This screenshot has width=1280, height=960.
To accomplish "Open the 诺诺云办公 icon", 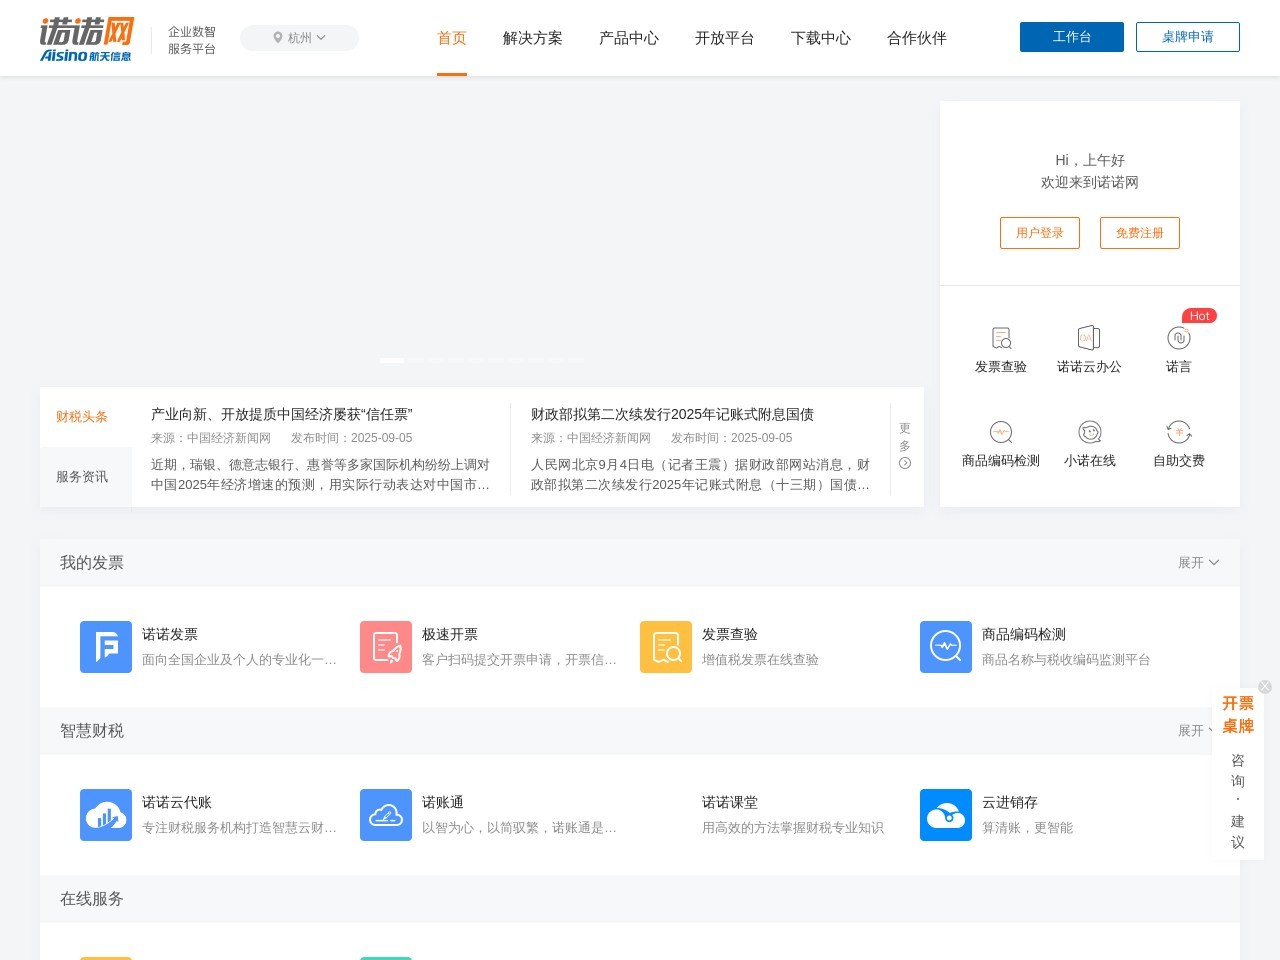I will (1089, 338).
